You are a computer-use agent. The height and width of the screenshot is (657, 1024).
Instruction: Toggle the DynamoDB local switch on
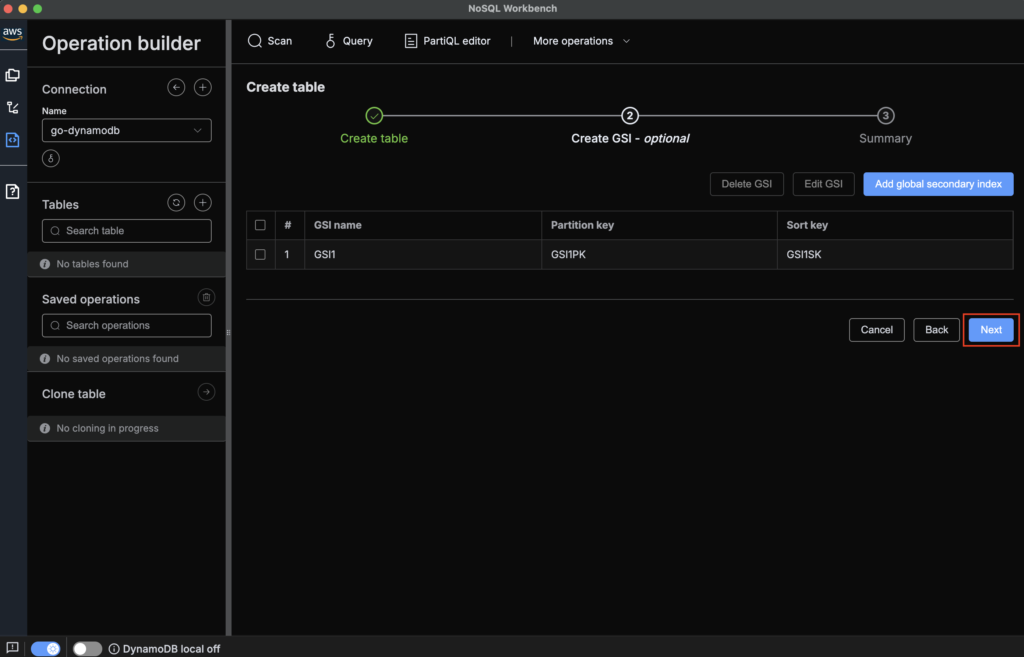(87, 648)
